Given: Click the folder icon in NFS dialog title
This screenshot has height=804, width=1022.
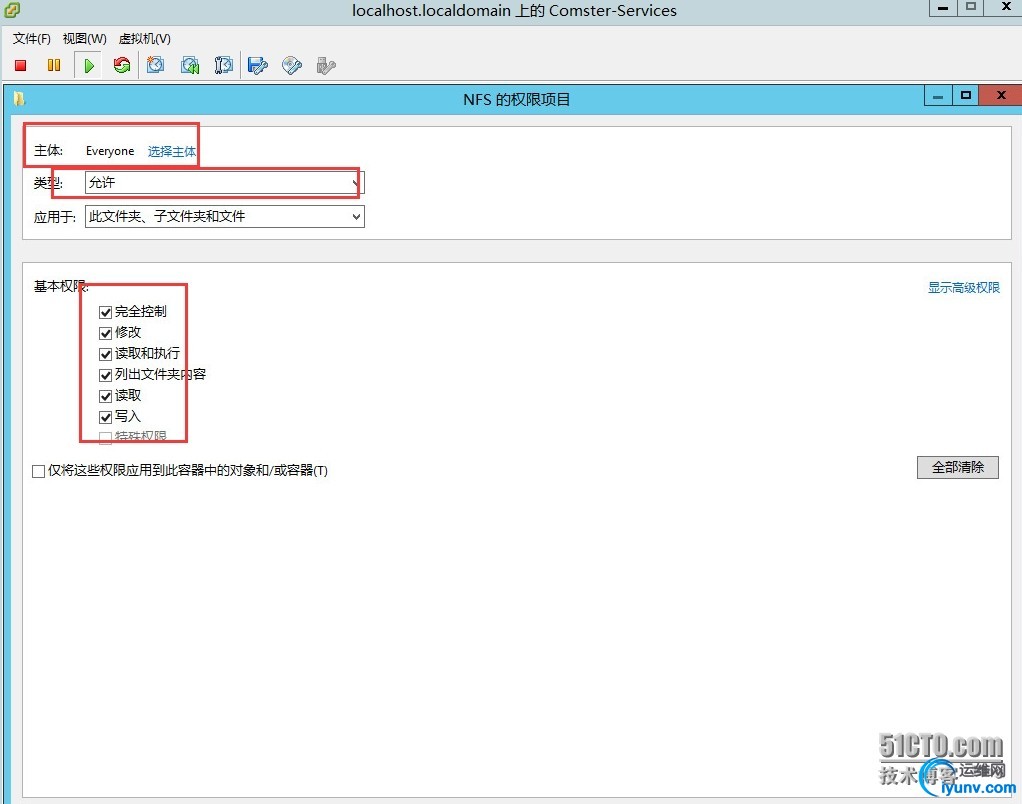Looking at the screenshot, I should click(20, 99).
